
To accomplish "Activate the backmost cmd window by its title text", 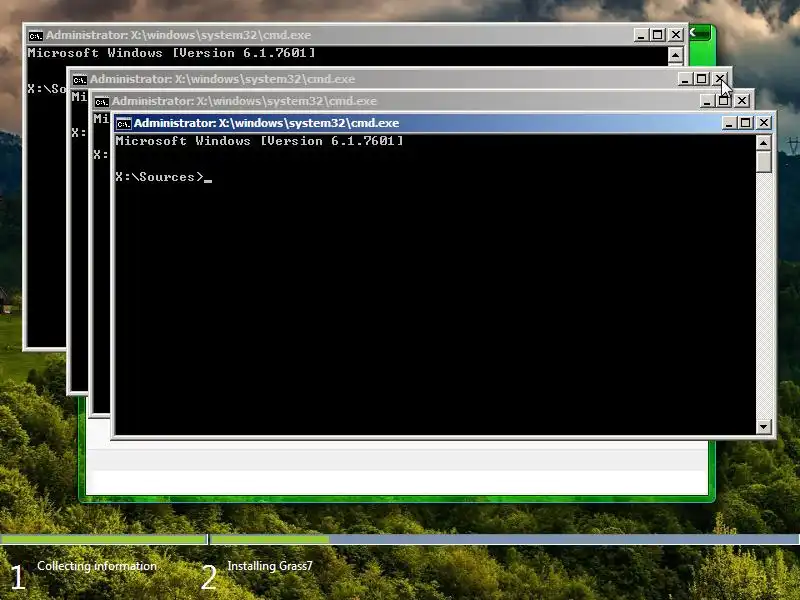I will click(179, 35).
